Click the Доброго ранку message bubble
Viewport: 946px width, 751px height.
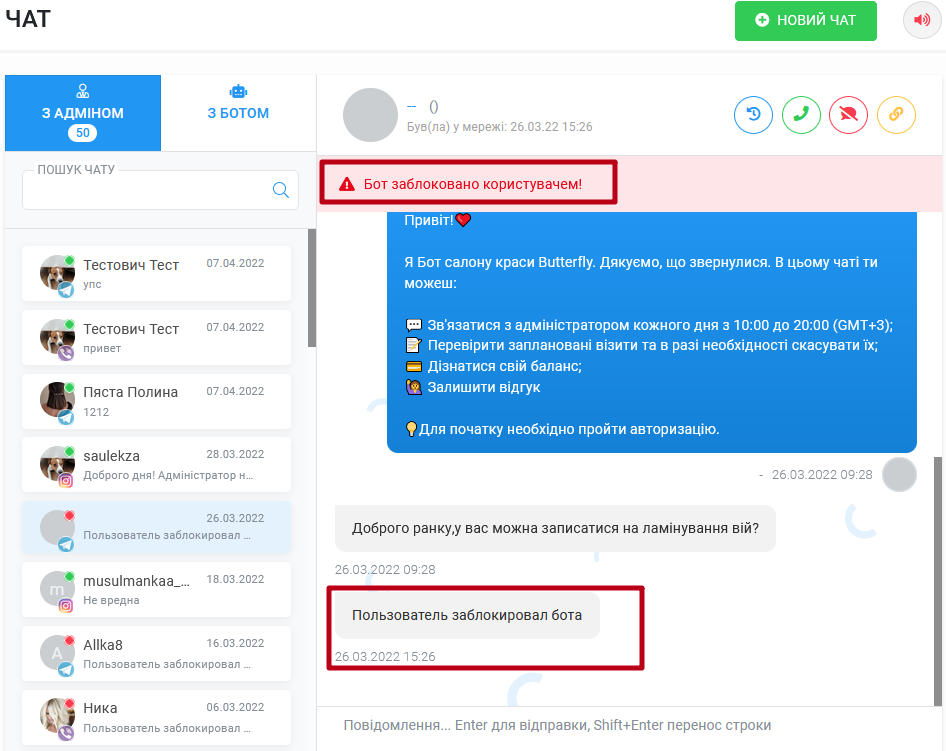(555, 528)
